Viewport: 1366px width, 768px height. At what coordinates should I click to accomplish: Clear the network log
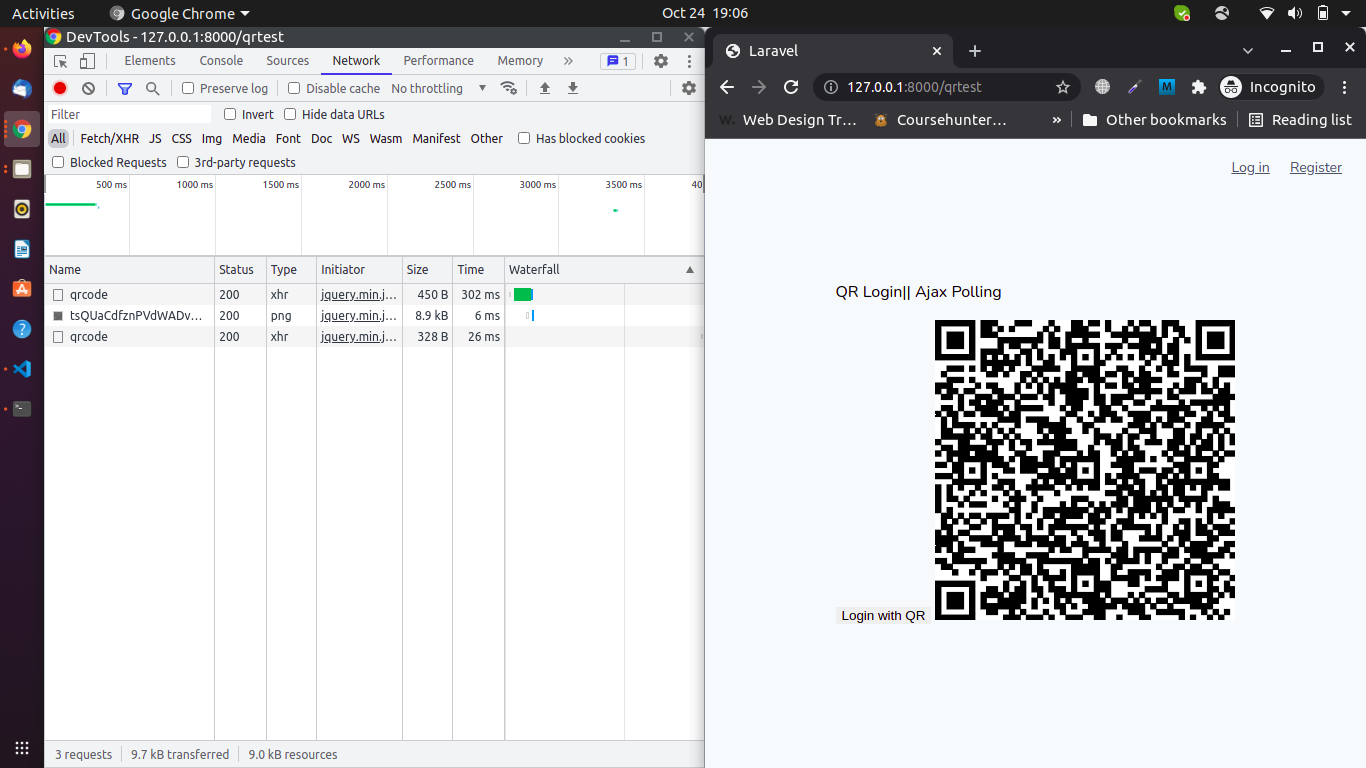point(88,88)
